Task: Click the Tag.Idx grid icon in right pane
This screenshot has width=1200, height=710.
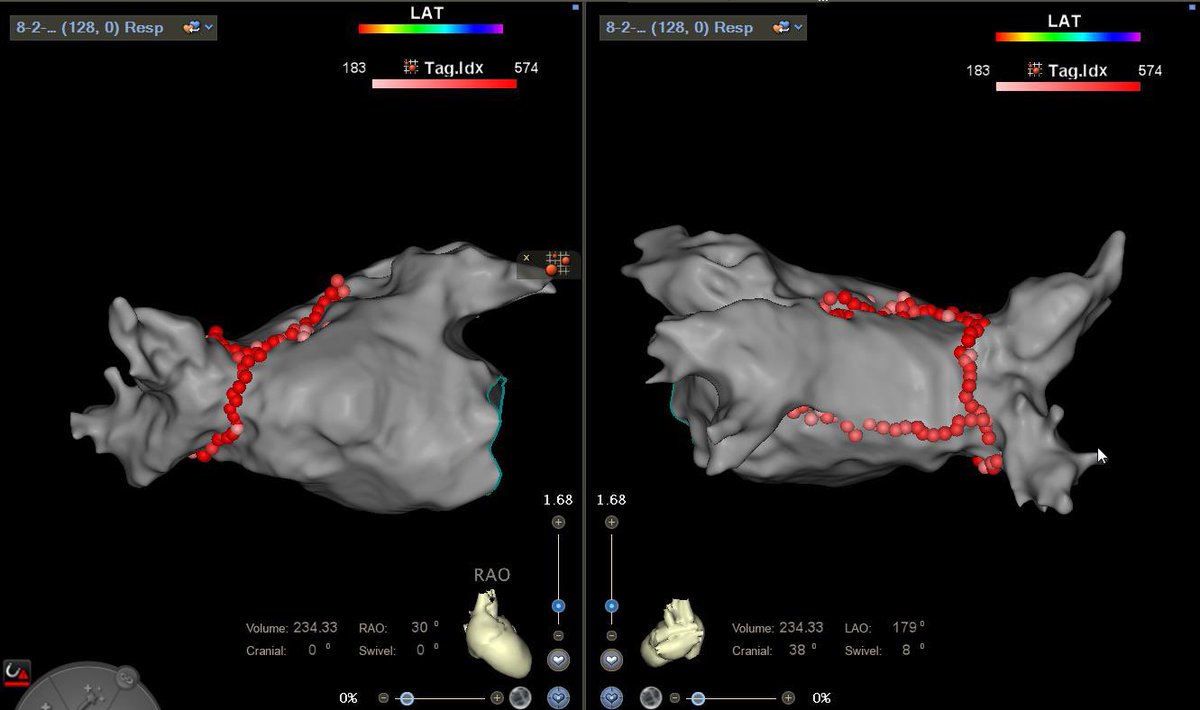Action: pyautogui.click(x=1034, y=70)
